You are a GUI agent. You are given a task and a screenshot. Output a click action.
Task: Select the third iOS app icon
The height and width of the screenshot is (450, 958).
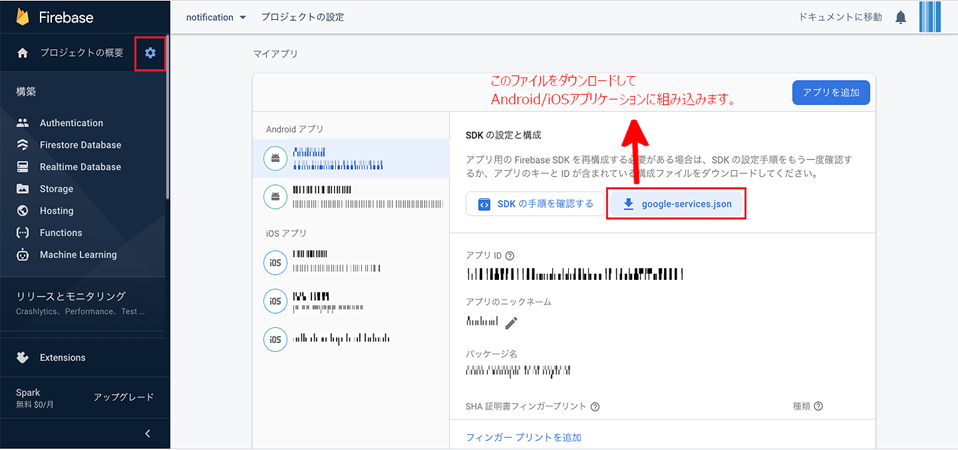(x=275, y=339)
